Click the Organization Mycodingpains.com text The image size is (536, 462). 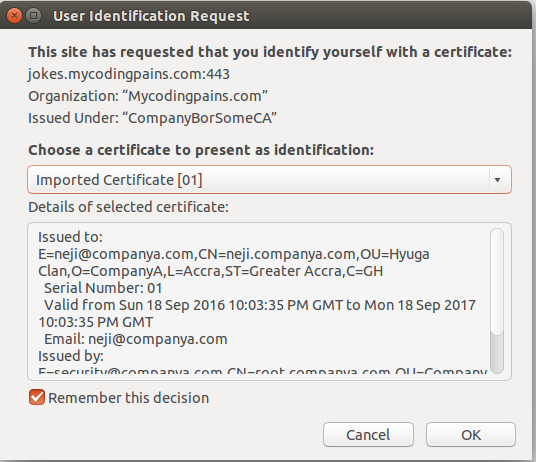coord(148,96)
